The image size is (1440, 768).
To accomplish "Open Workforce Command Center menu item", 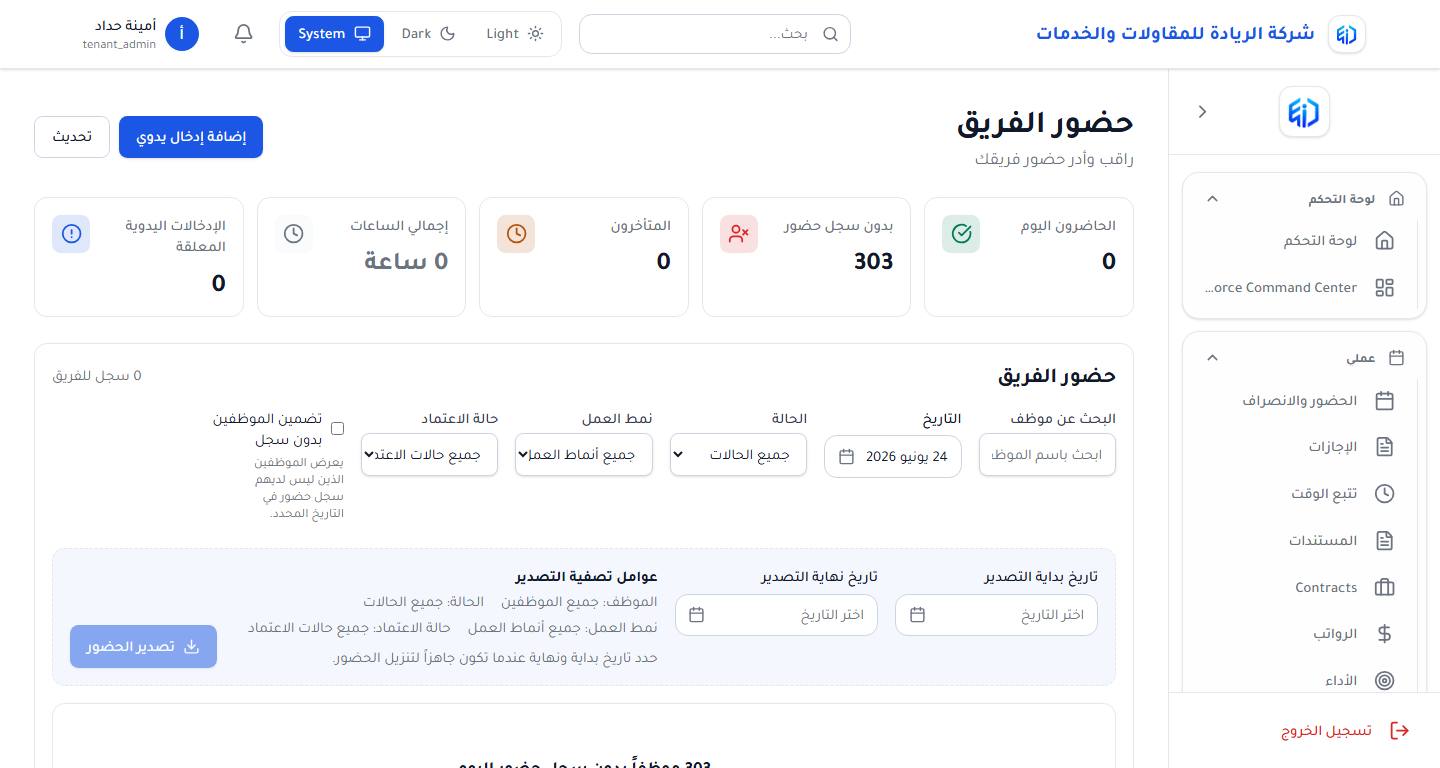I will (1301, 288).
